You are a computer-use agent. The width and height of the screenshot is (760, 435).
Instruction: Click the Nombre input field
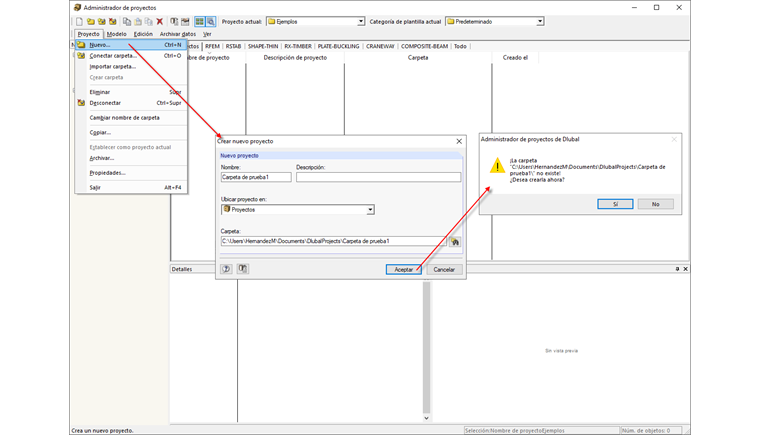(x=256, y=177)
